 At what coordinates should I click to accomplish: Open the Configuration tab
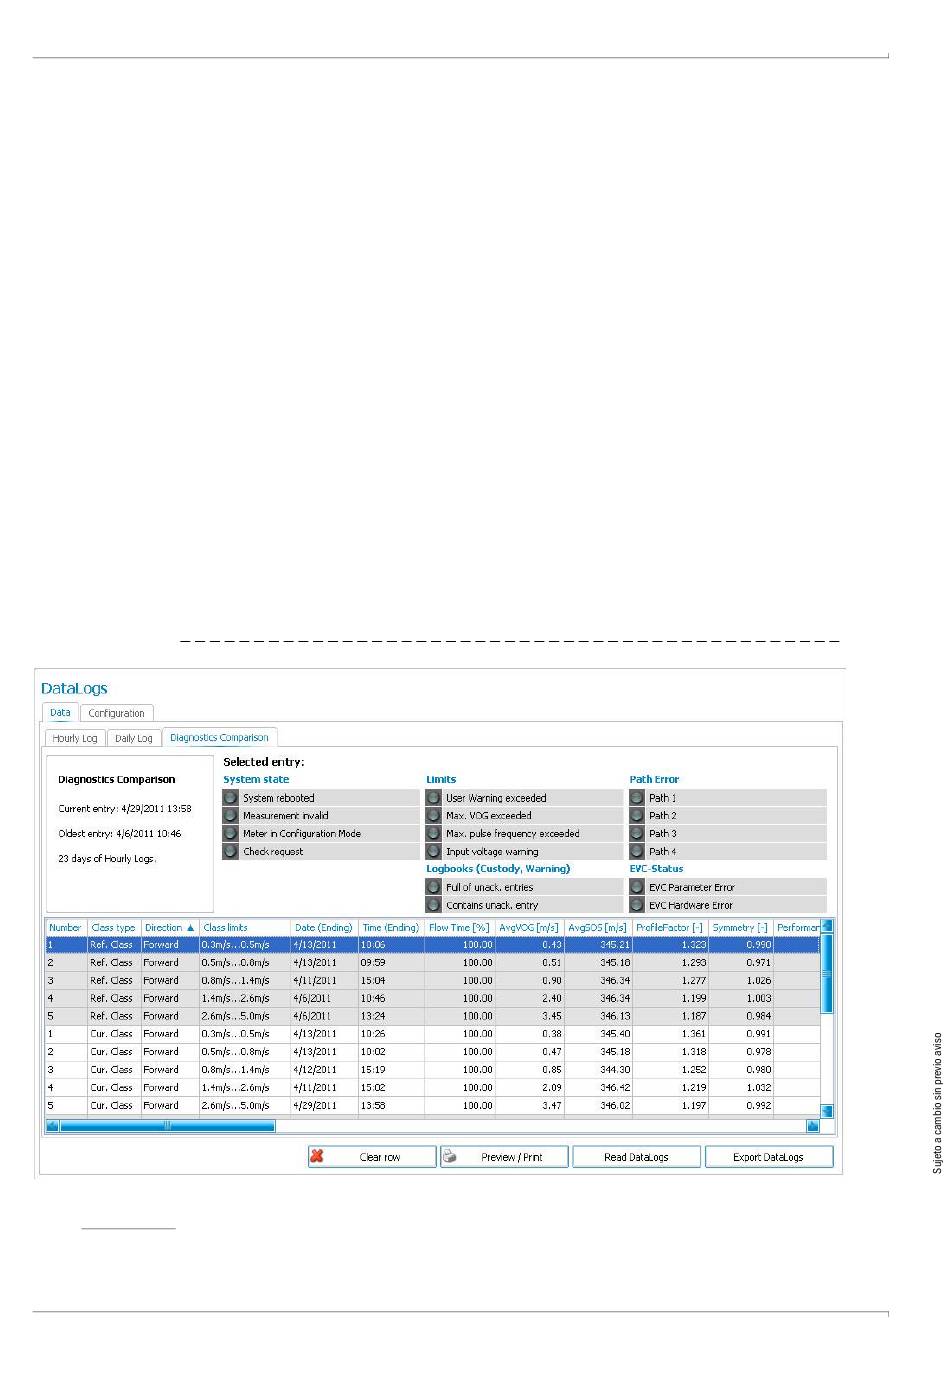click(x=116, y=713)
